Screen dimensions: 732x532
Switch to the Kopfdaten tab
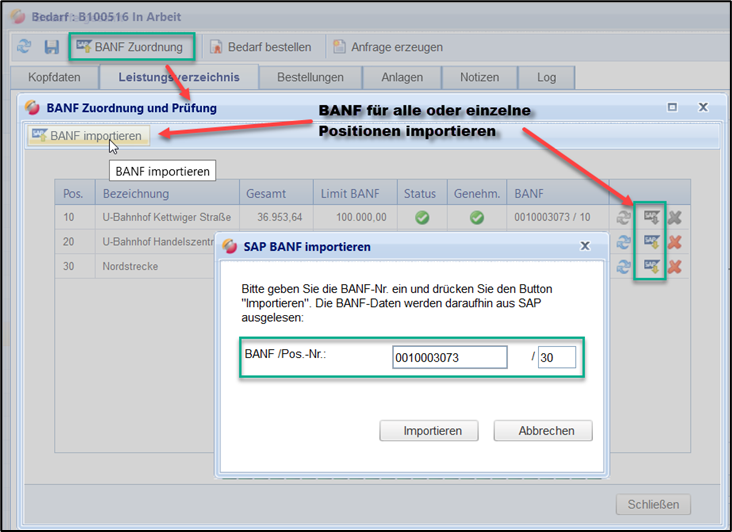pos(55,77)
